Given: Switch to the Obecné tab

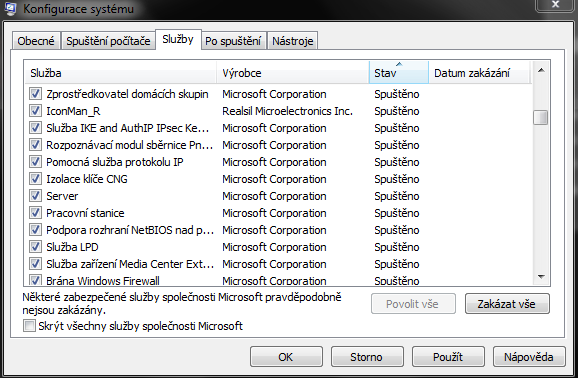Looking at the screenshot, I should tap(36, 41).
